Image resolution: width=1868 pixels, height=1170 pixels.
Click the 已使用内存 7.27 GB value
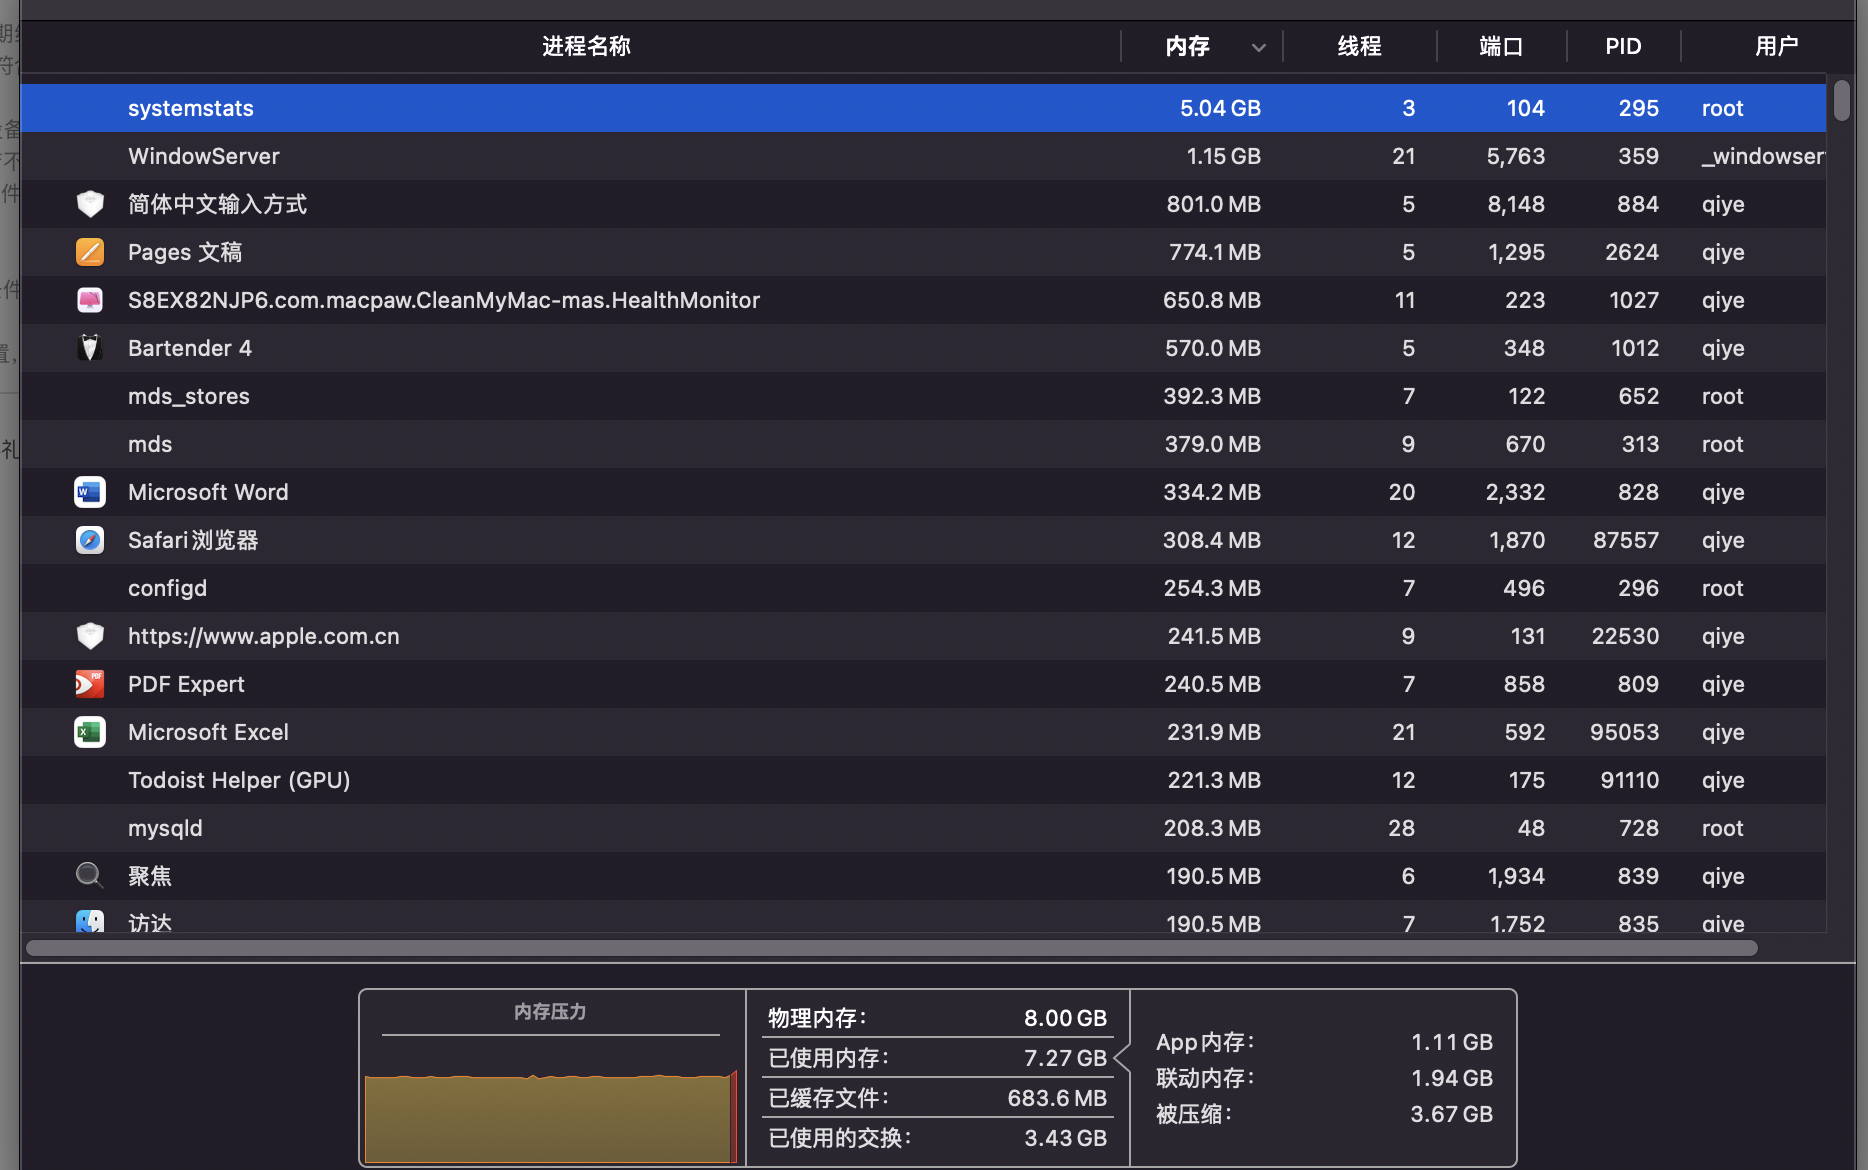click(x=1065, y=1058)
